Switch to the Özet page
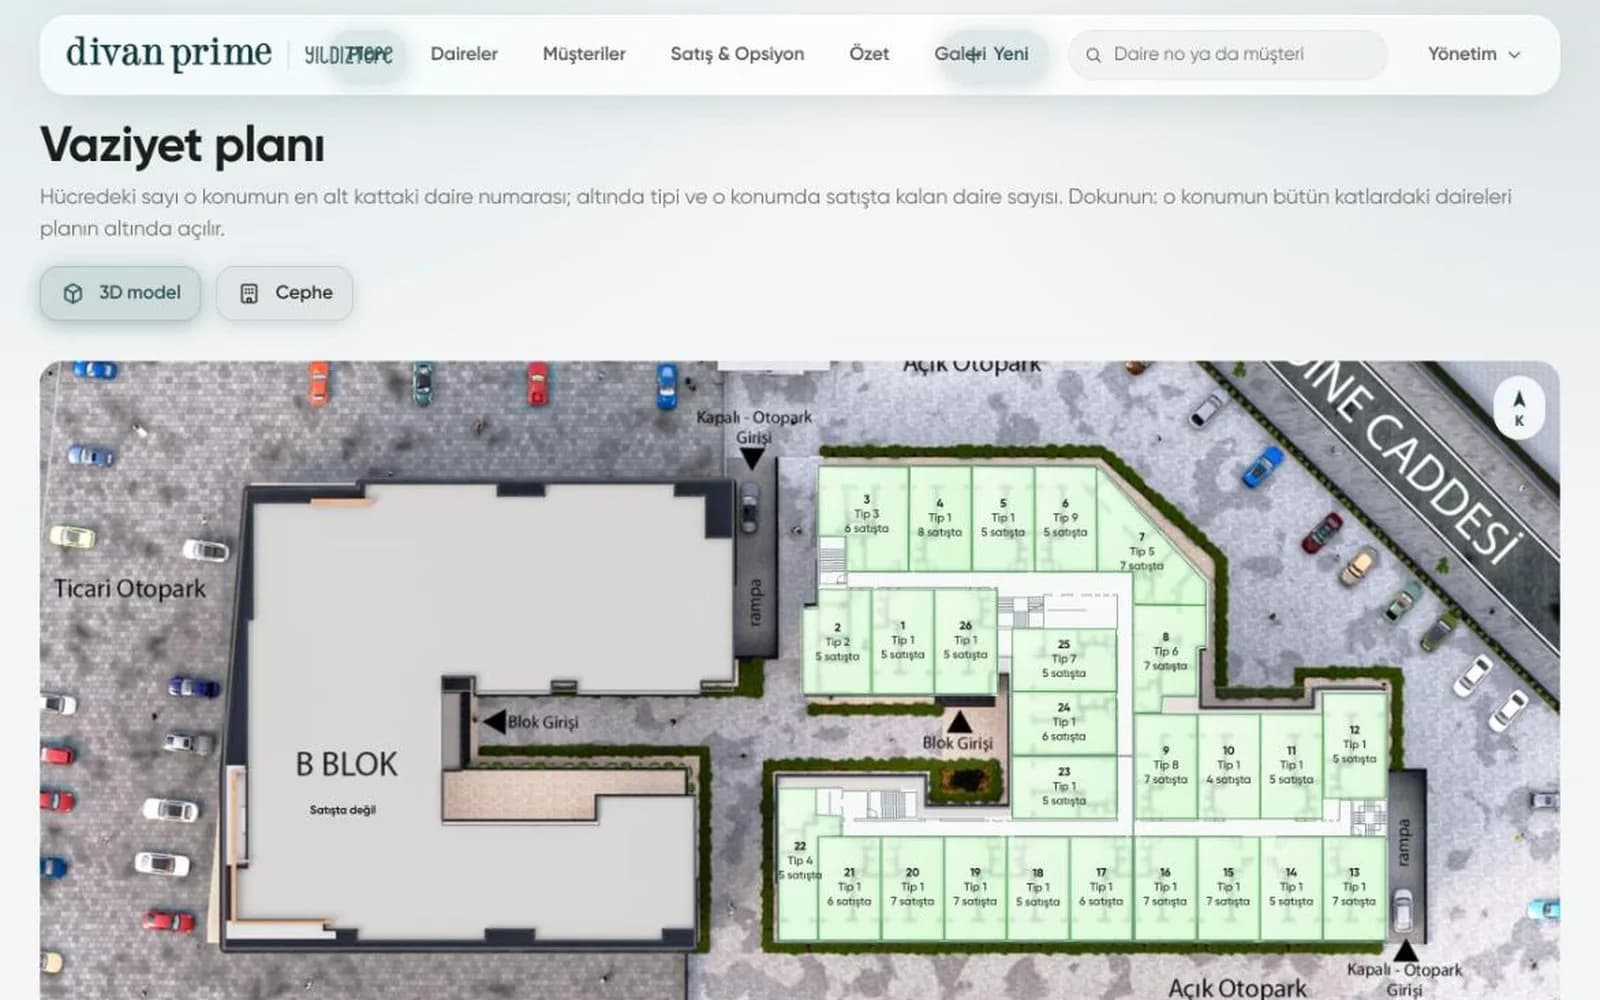Screen dimensions: 1600x1000 869,54
